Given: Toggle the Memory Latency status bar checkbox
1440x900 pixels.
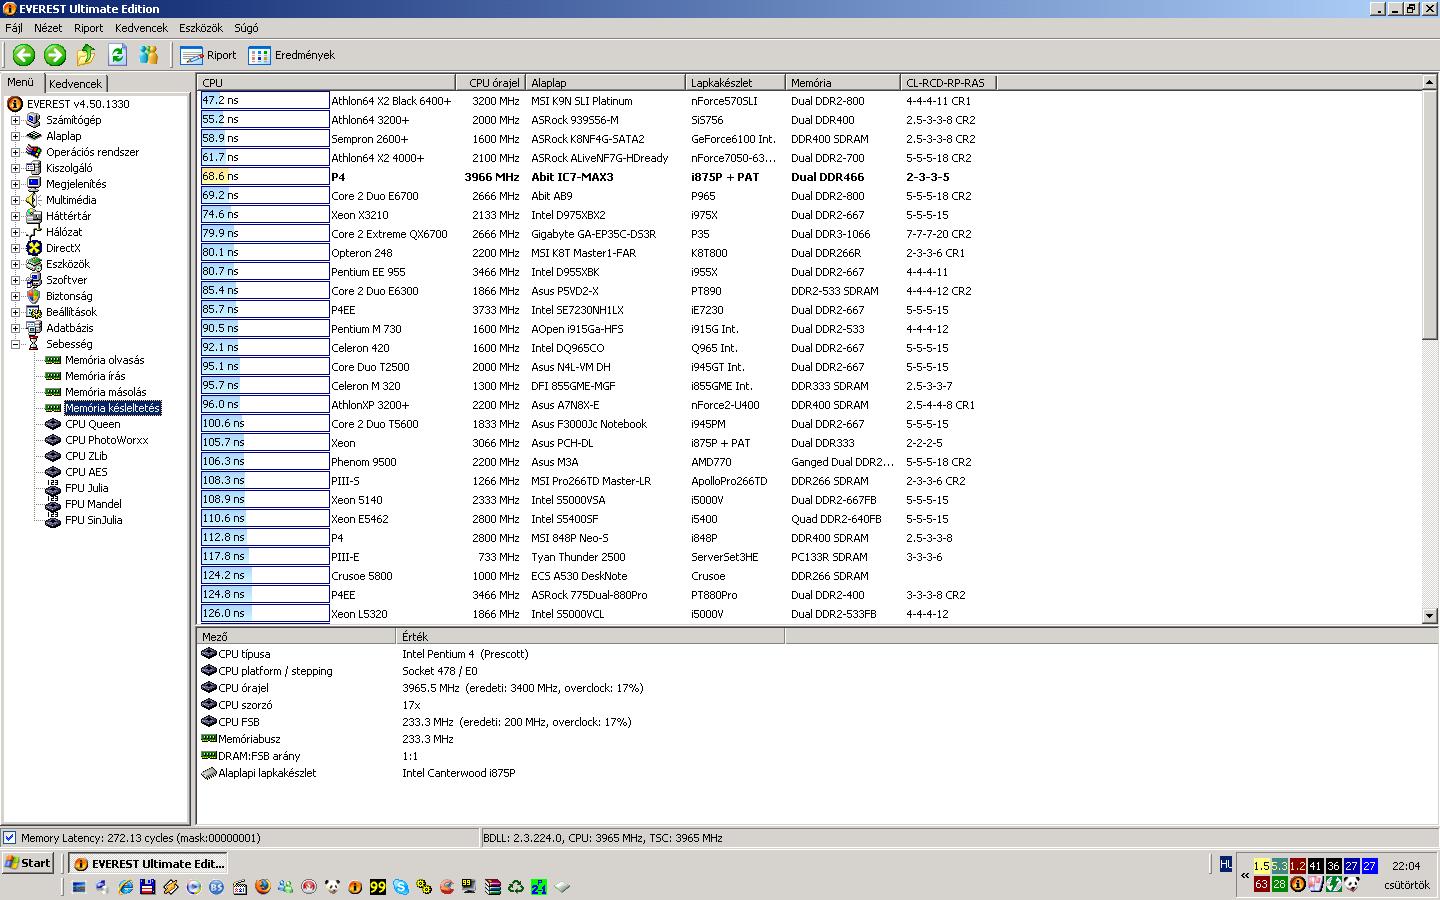Looking at the screenshot, I should coord(10,838).
